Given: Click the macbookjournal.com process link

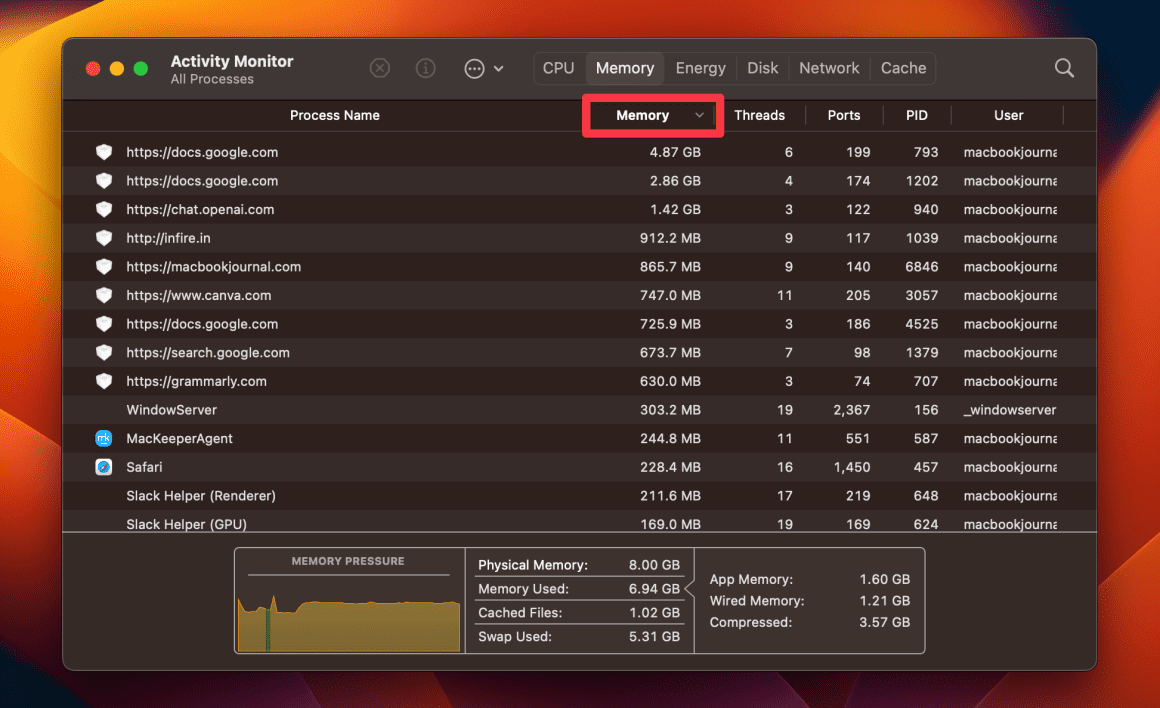Looking at the screenshot, I should pos(213,266).
